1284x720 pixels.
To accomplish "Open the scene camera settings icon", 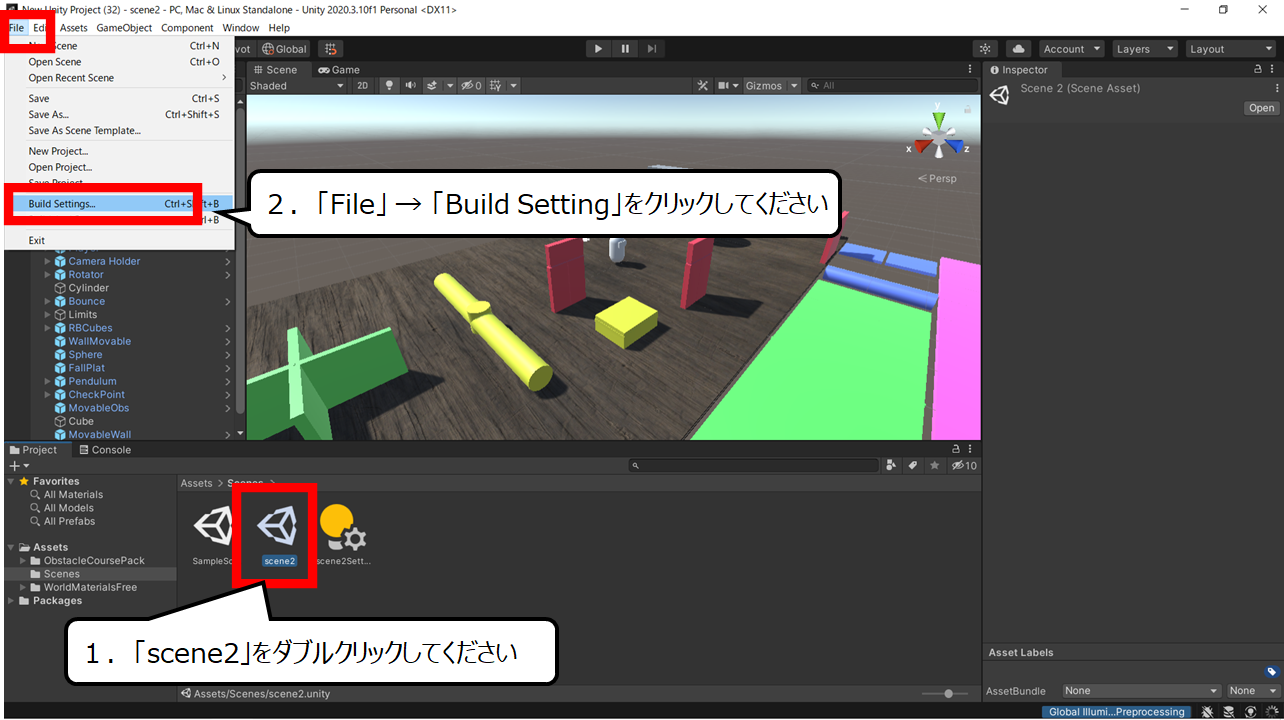I will coord(723,86).
